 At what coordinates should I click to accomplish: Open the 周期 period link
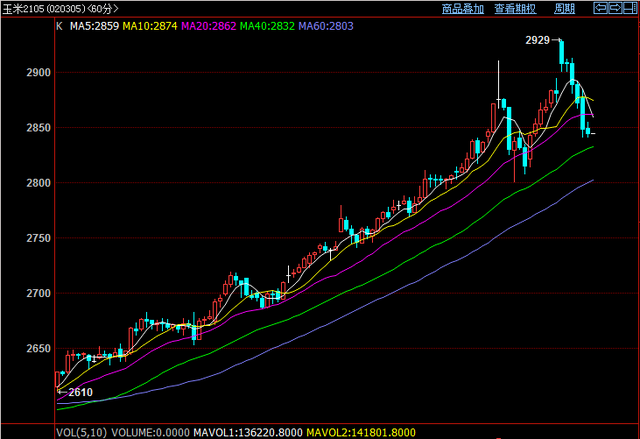(x=564, y=9)
